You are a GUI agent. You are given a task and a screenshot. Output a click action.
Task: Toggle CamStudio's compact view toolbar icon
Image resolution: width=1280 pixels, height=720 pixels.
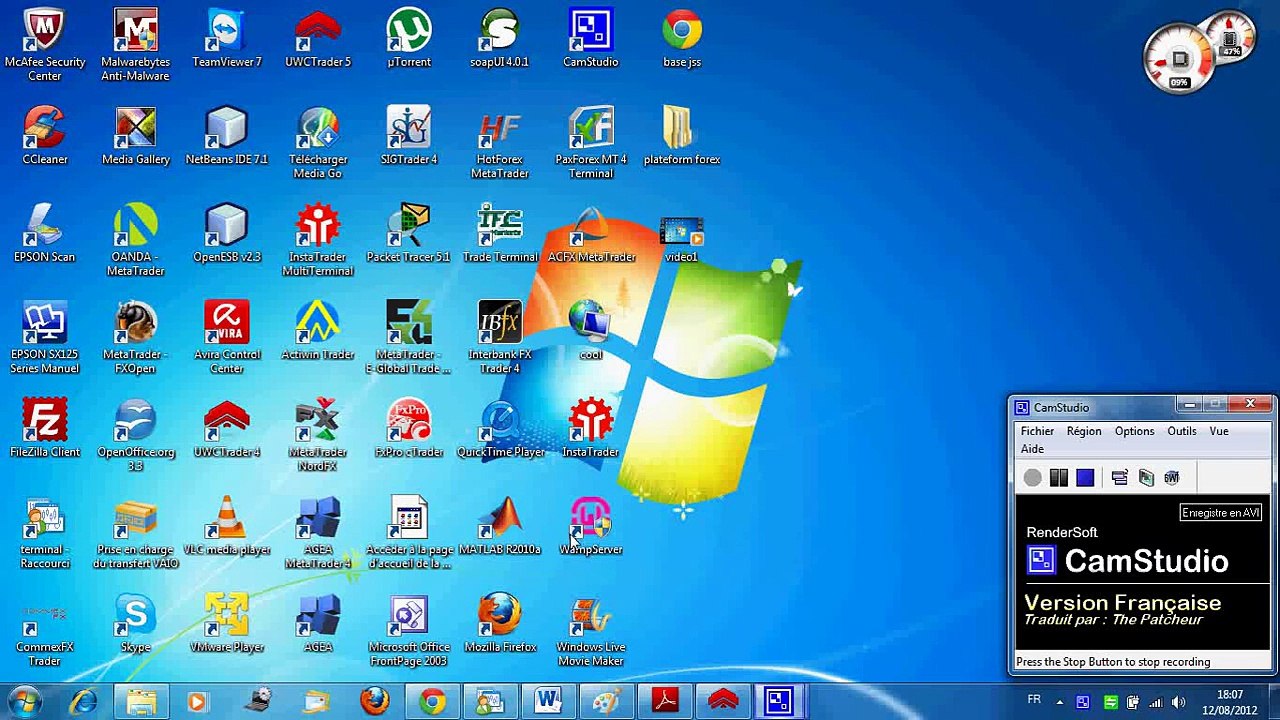[x=1119, y=478]
